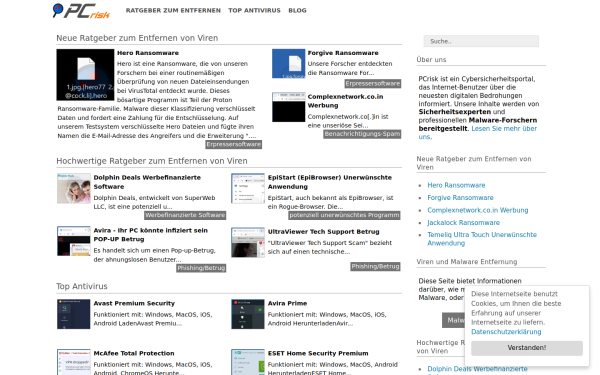
Task: Open EpiStart EpiBrowser thumbnail
Action: tap(248, 188)
